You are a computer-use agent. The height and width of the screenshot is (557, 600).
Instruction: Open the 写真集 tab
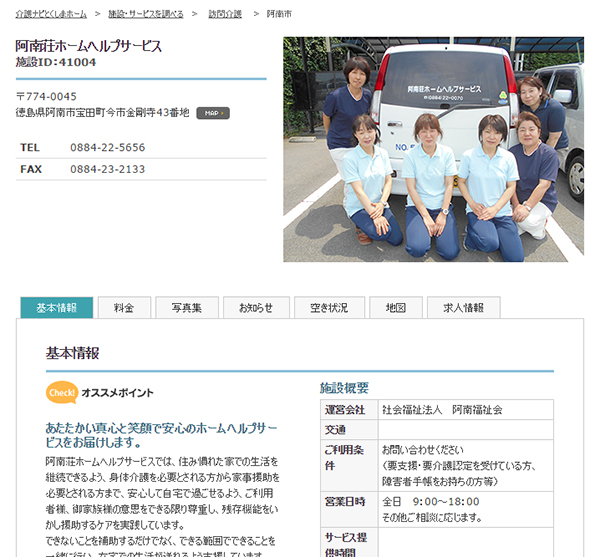[186, 308]
